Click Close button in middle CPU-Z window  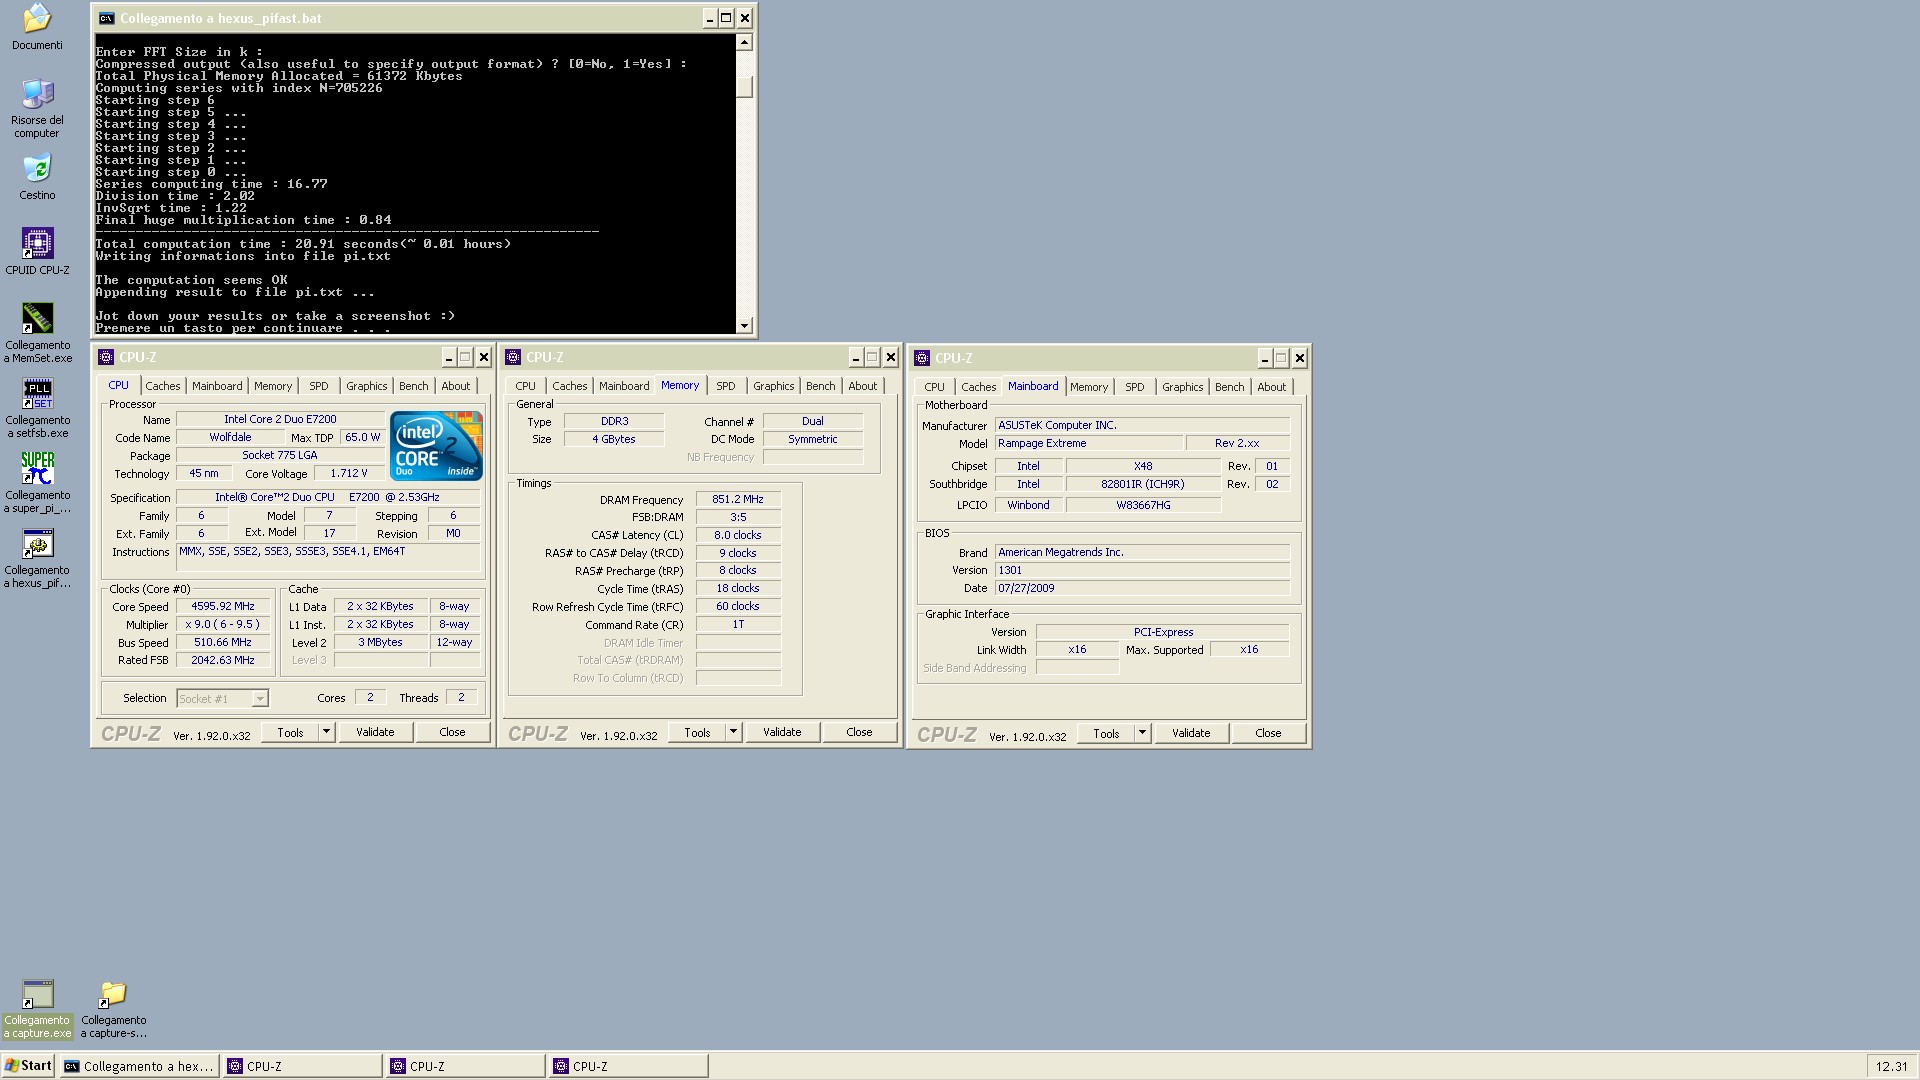click(859, 732)
